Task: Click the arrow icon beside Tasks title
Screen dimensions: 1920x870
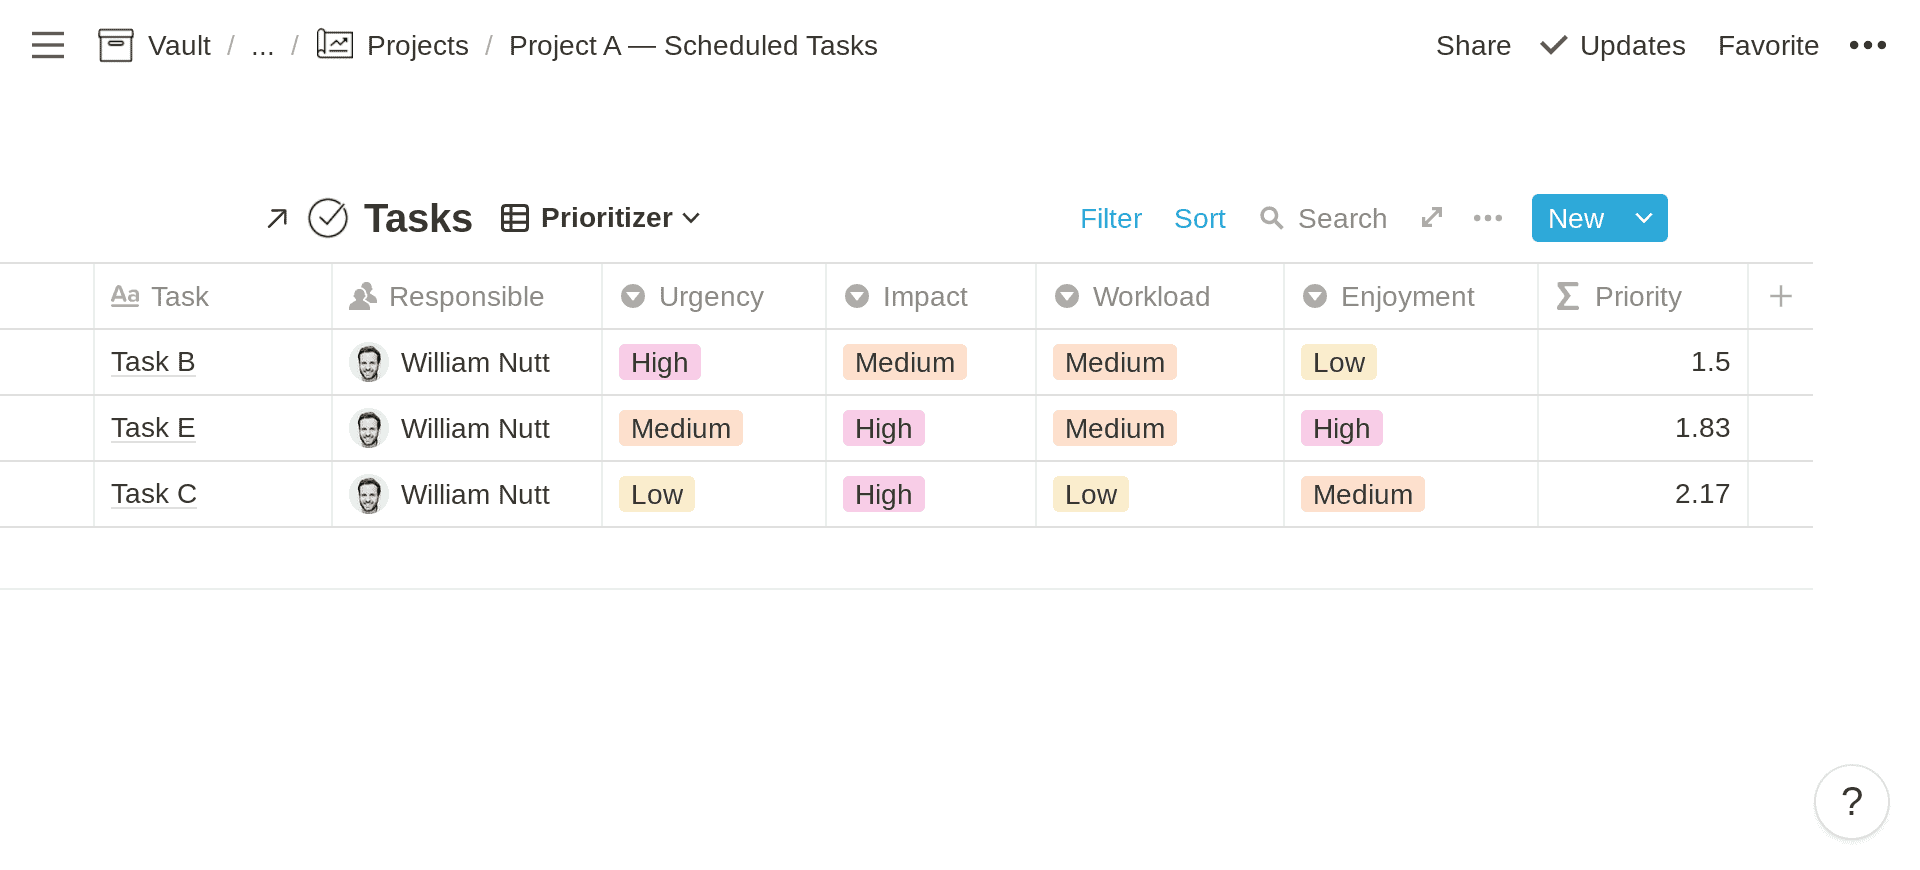Action: 277,218
